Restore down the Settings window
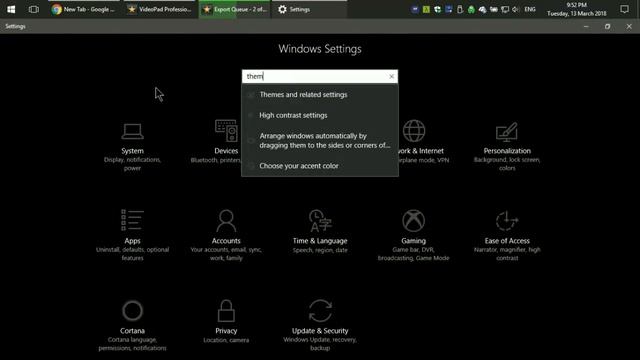This screenshot has height=360, width=640. (x=607, y=27)
